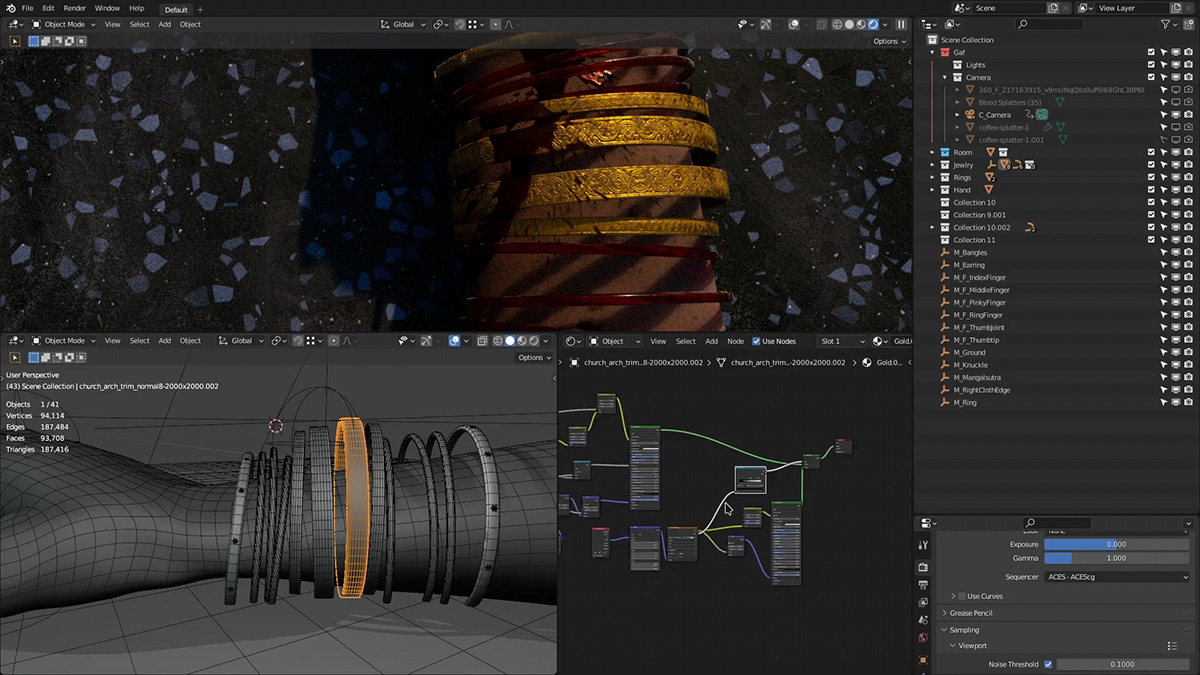Open the Options dropdown in the bottom viewport

click(533, 357)
